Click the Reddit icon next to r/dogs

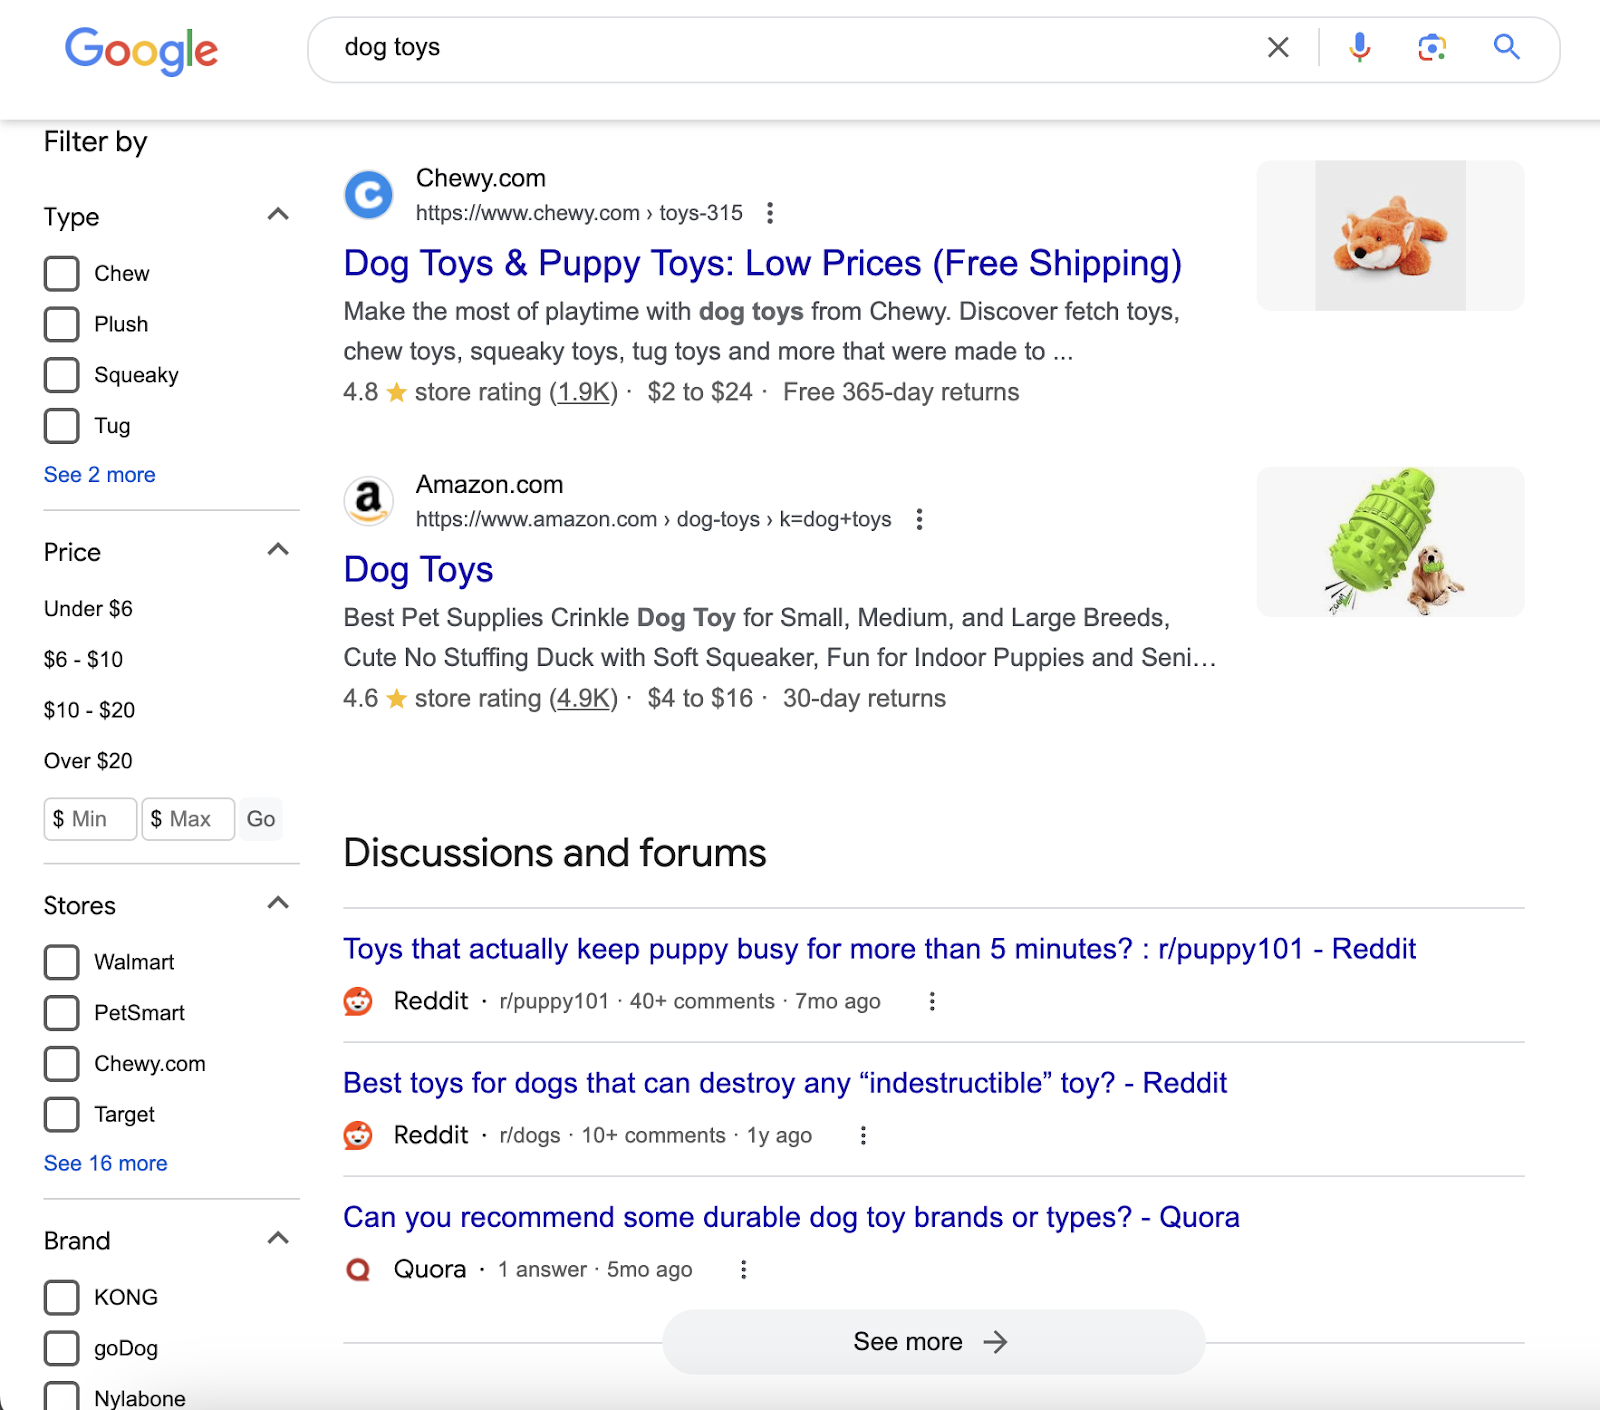coord(358,1135)
